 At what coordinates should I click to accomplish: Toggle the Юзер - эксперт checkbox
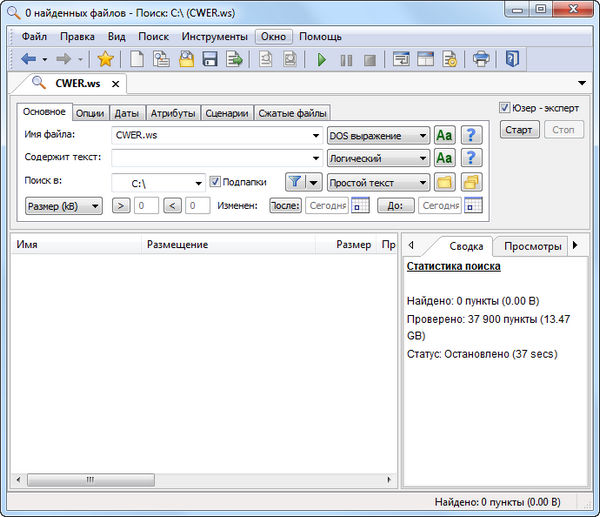(x=505, y=107)
